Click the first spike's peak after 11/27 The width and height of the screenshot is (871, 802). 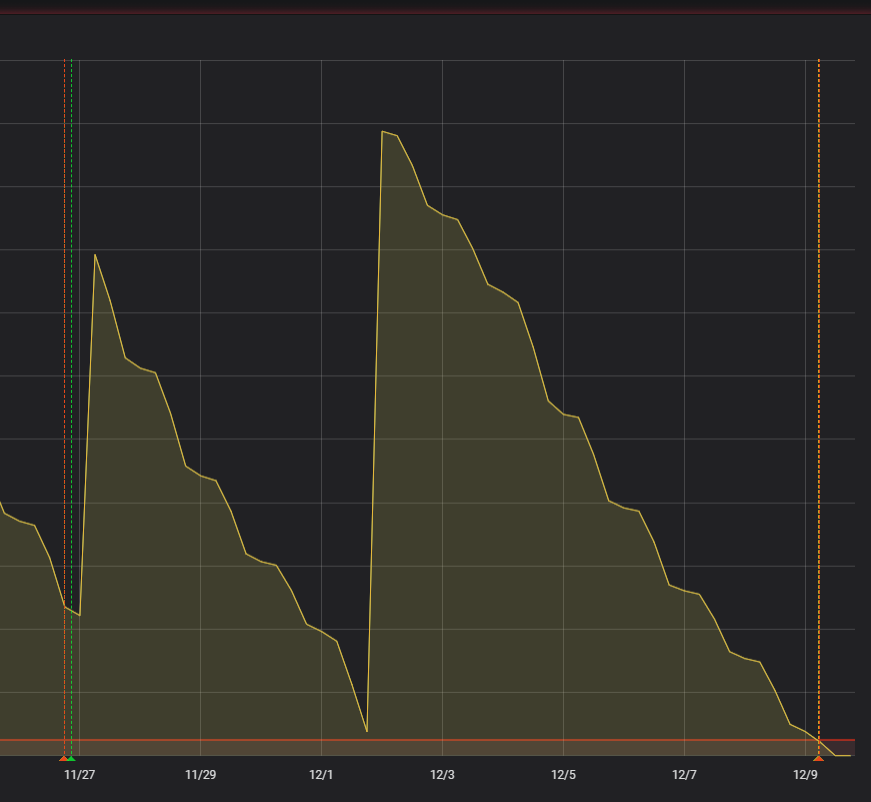(x=95, y=255)
